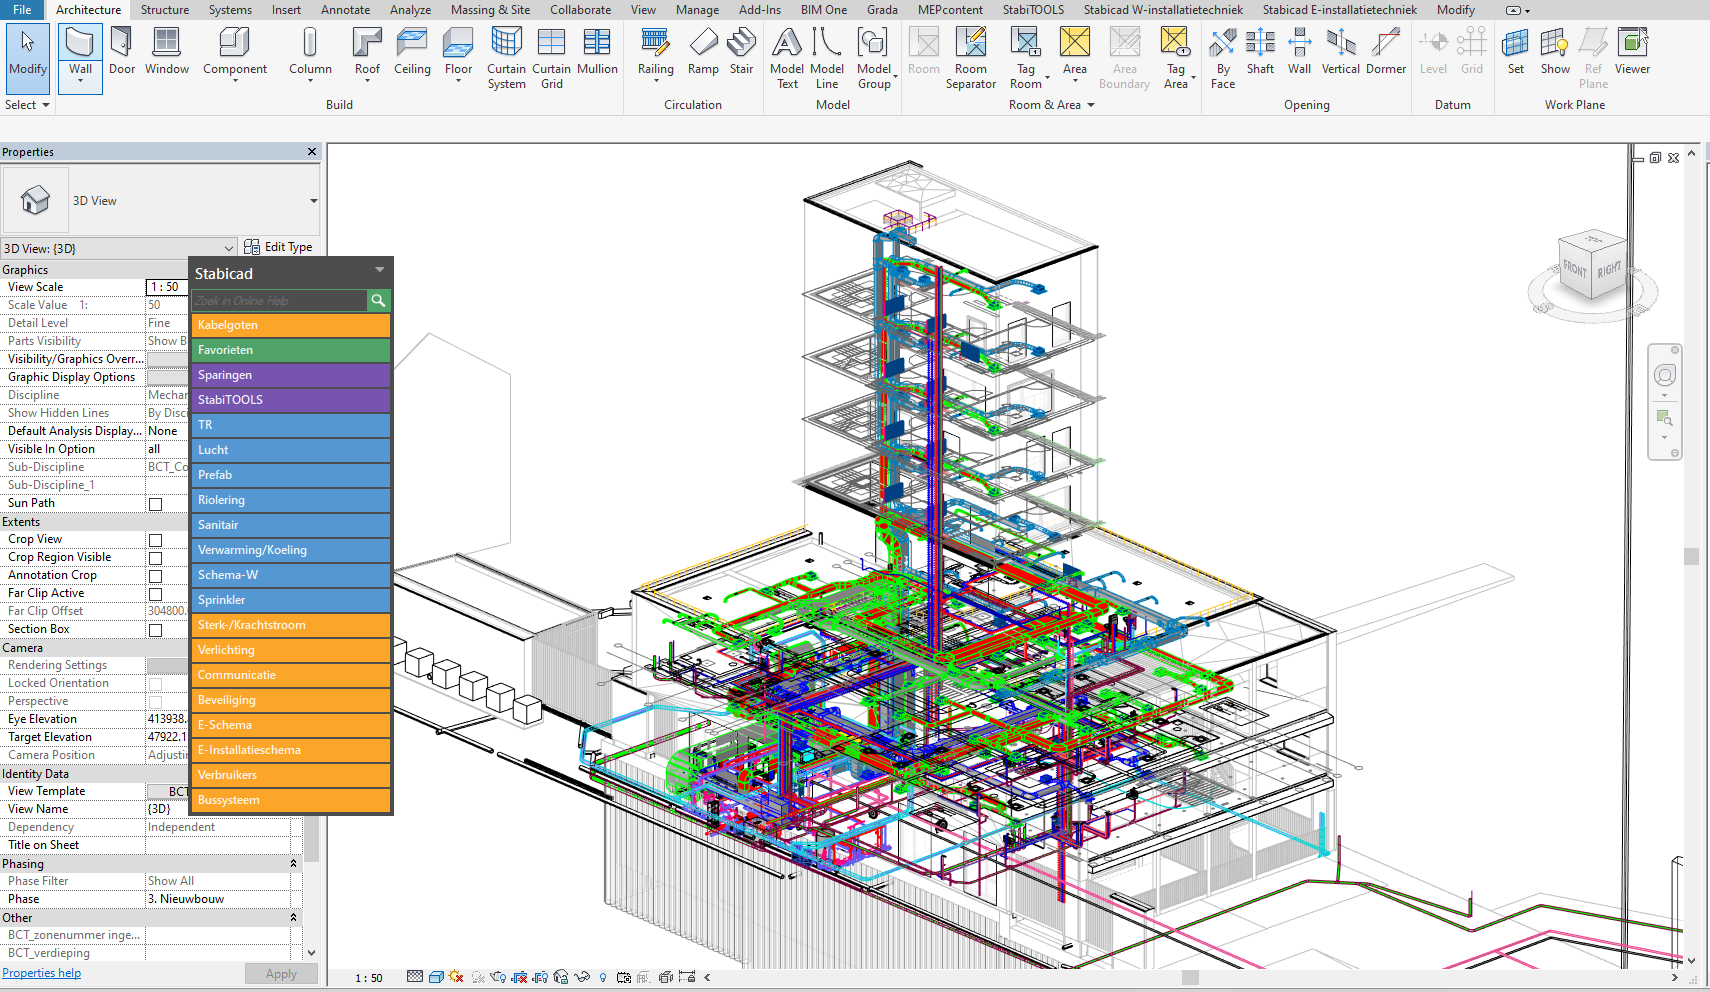
Task: Open the Properties help link
Action: (x=41, y=973)
